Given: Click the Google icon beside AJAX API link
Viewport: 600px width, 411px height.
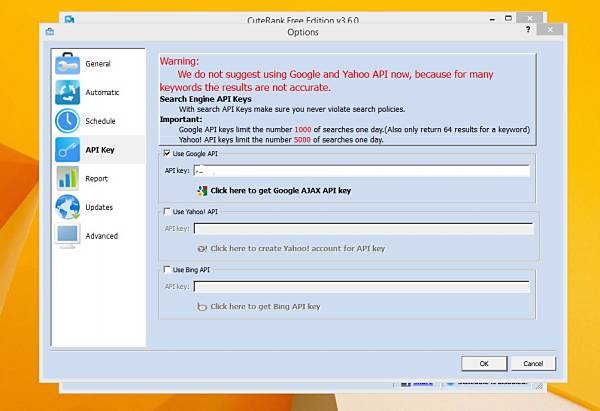Looking at the screenshot, I should click(202, 191).
